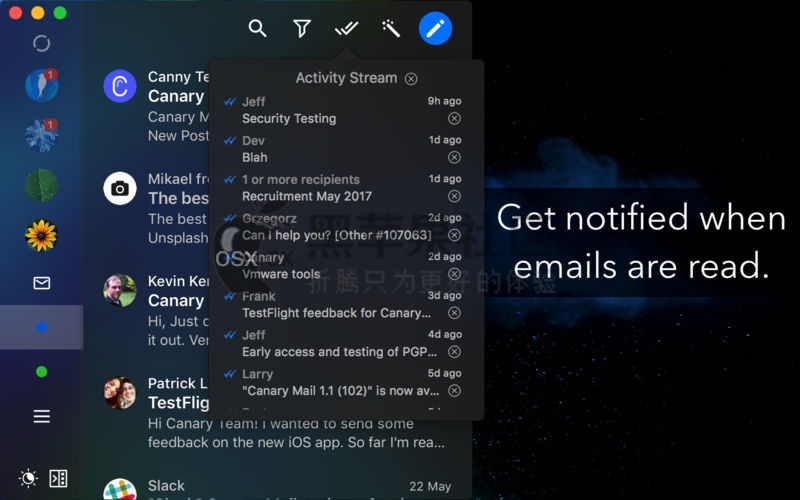The height and width of the screenshot is (500, 800).
Task: Select the bird account avatar with badge
Action: pyautogui.click(x=41, y=85)
